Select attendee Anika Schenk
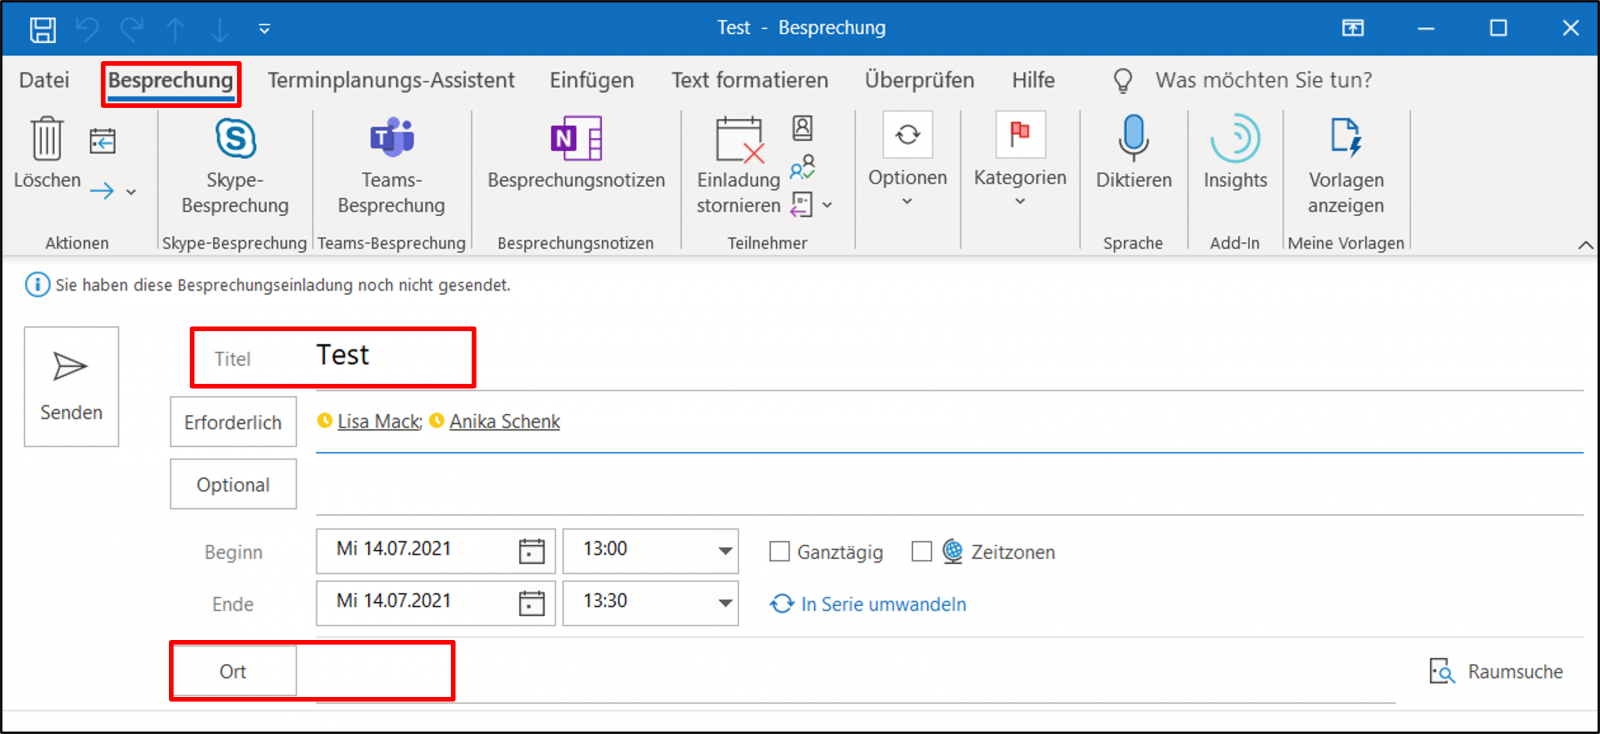The image size is (1600, 734). coord(504,422)
